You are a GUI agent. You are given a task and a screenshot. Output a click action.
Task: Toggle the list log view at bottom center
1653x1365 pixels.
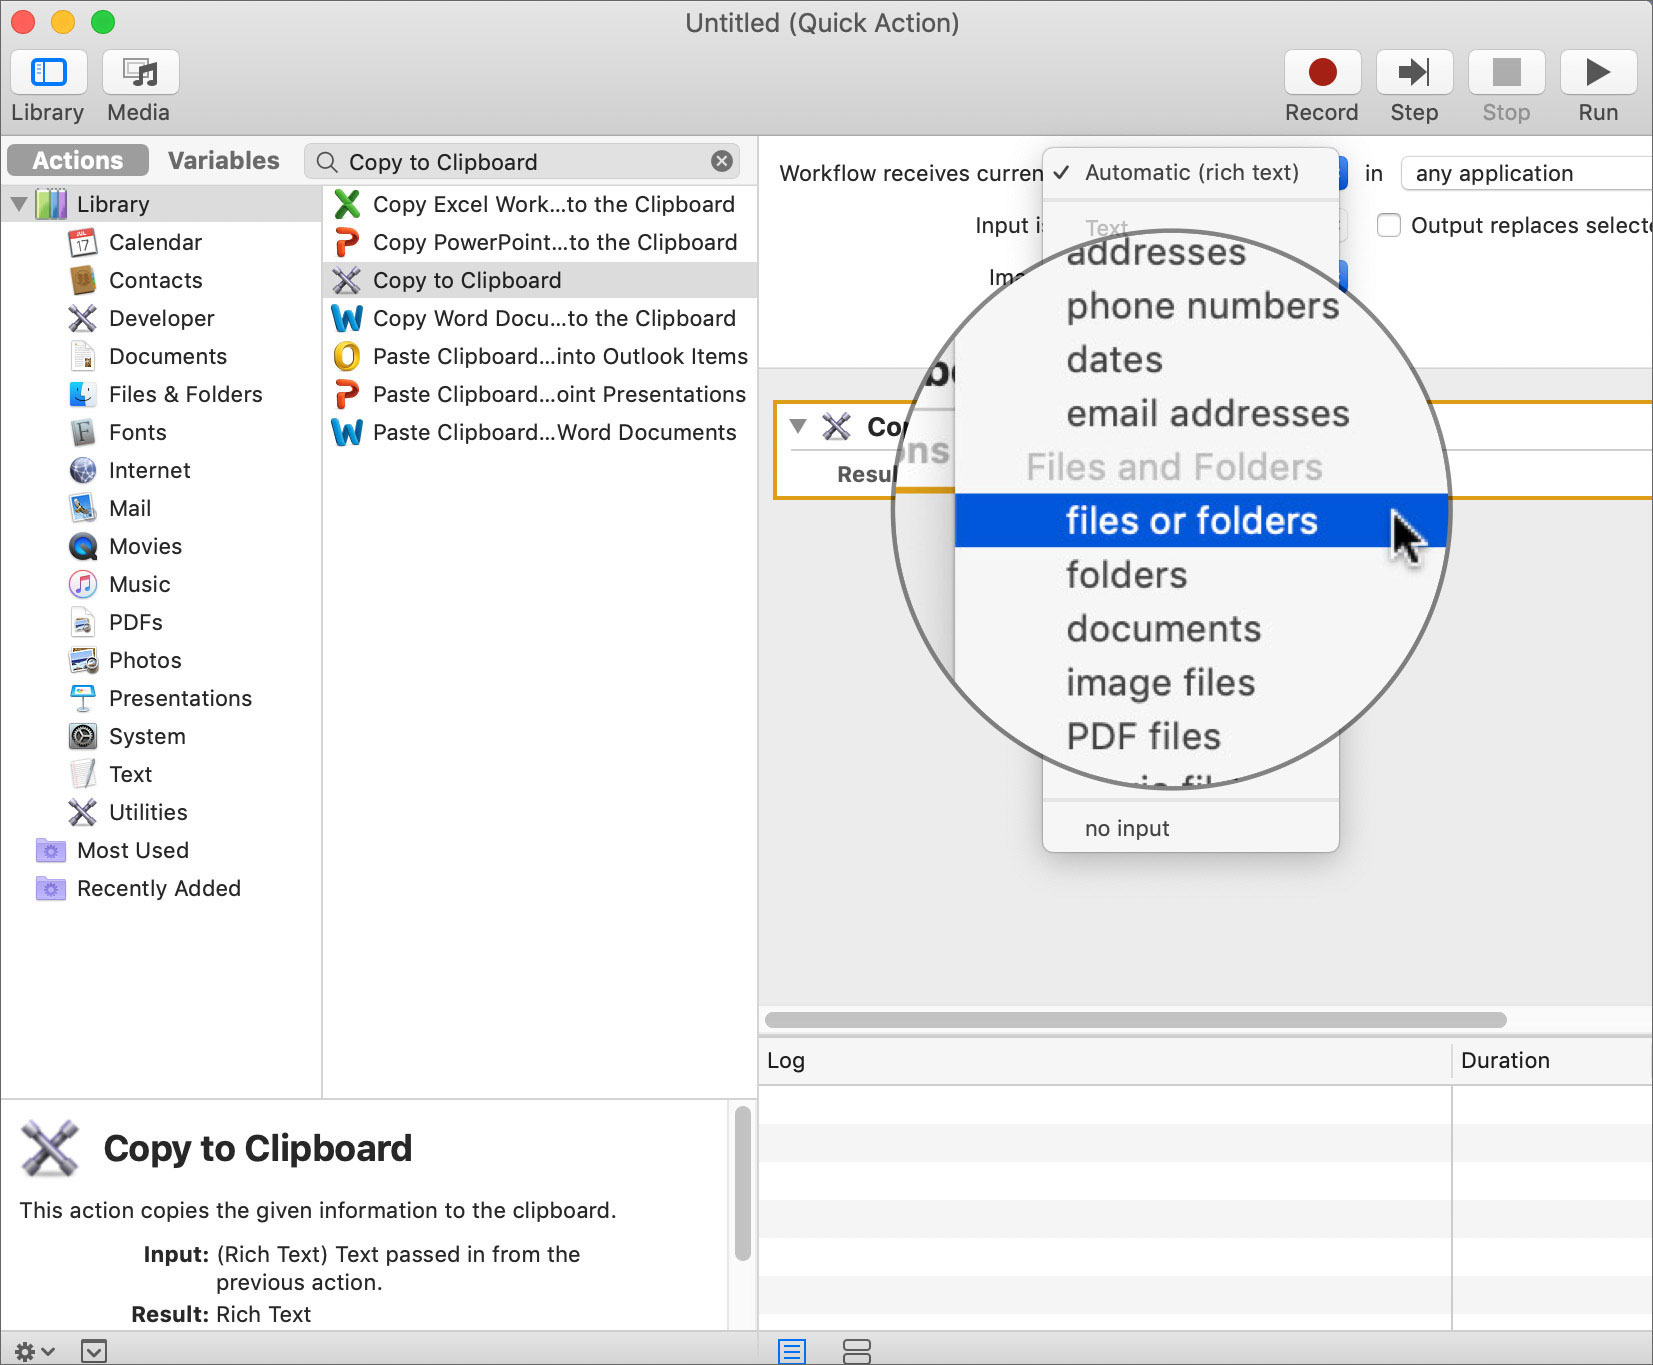pos(791,1351)
